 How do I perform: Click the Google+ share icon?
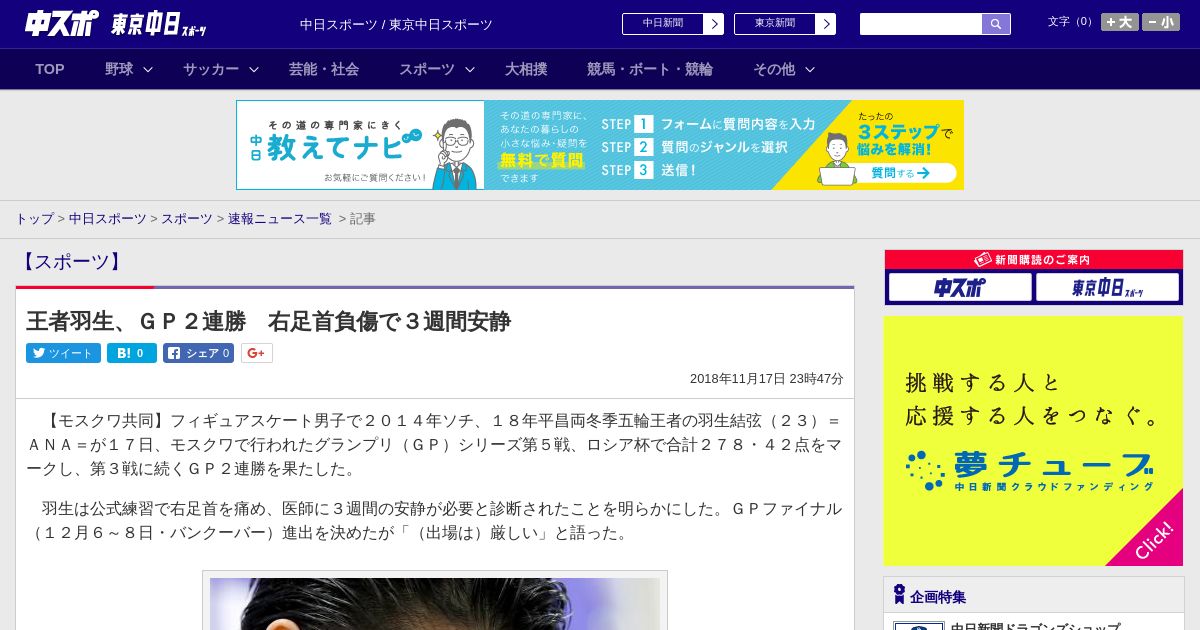click(256, 353)
